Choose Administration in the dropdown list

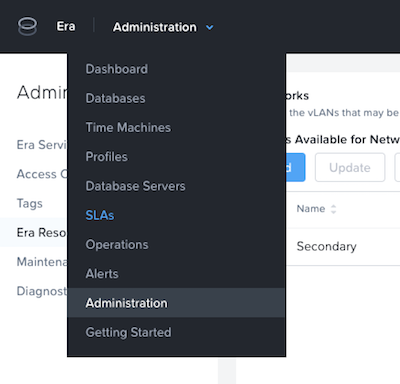[176, 303]
